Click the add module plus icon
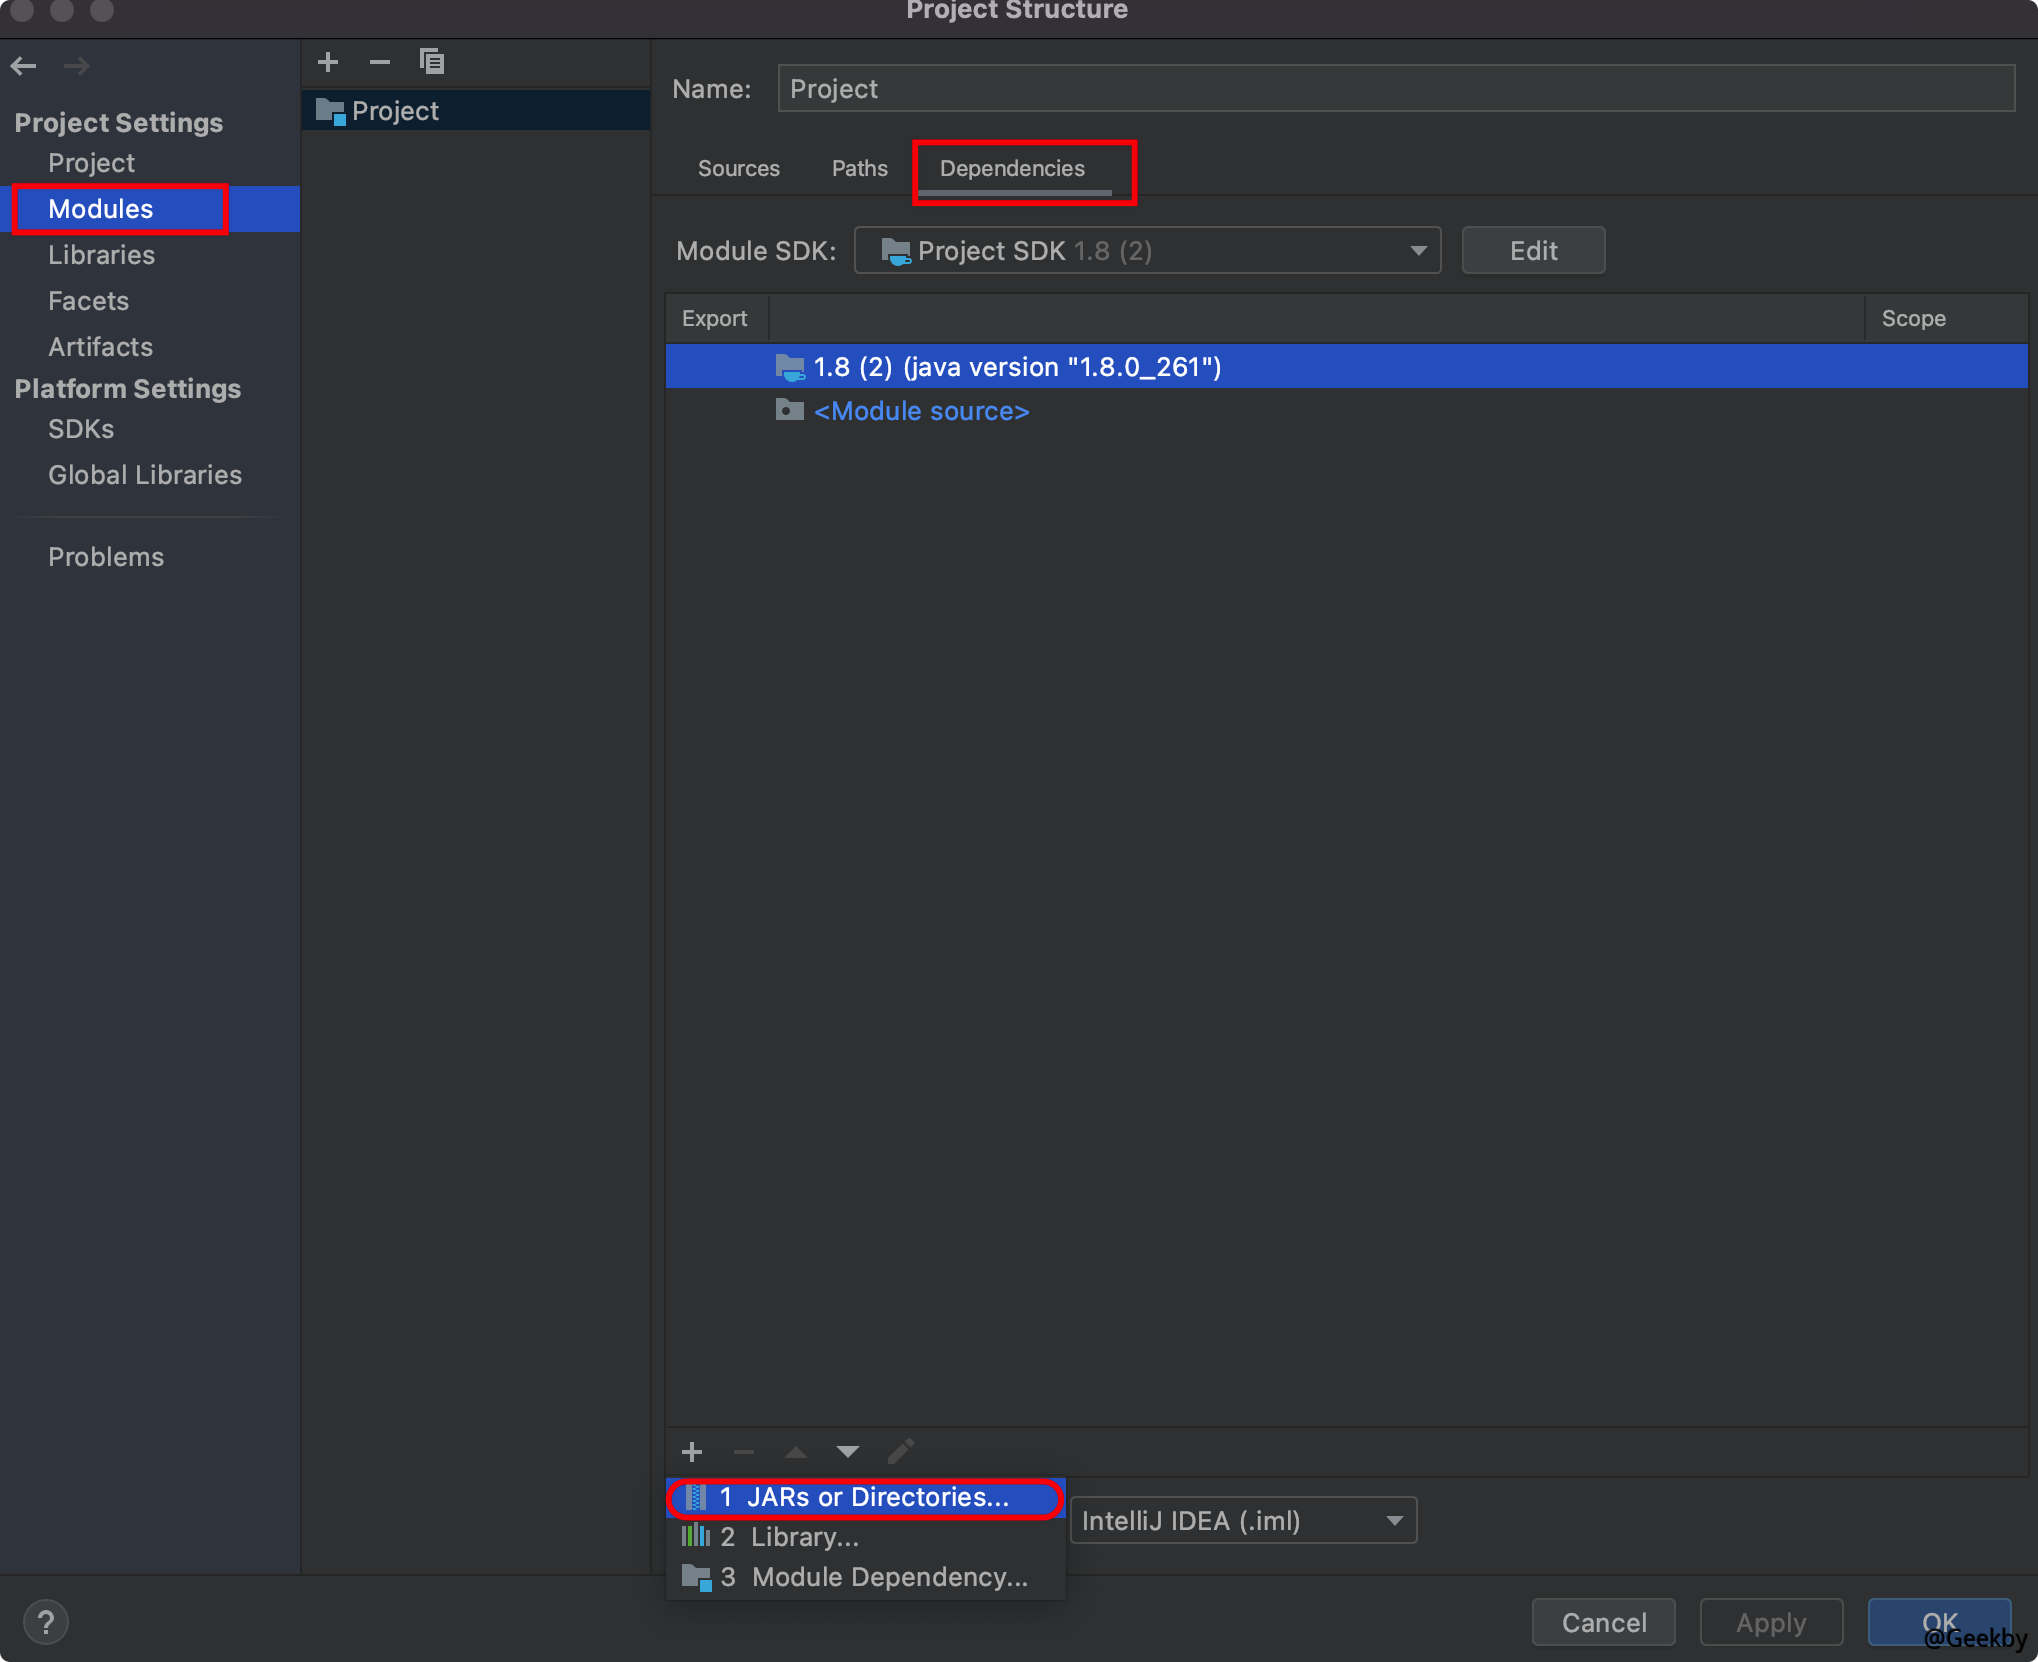 pos(328,62)
